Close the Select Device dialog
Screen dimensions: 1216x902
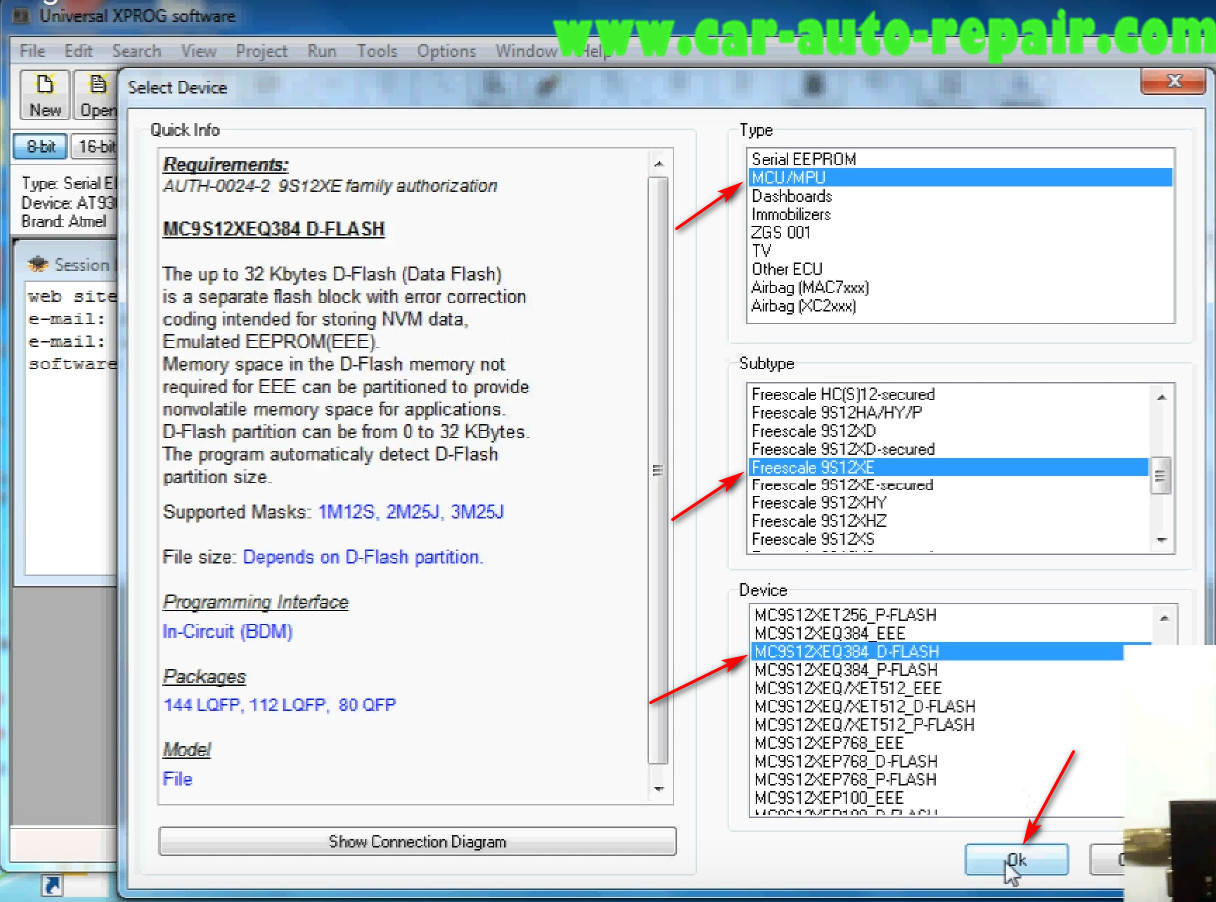(x=1174, y=82)
